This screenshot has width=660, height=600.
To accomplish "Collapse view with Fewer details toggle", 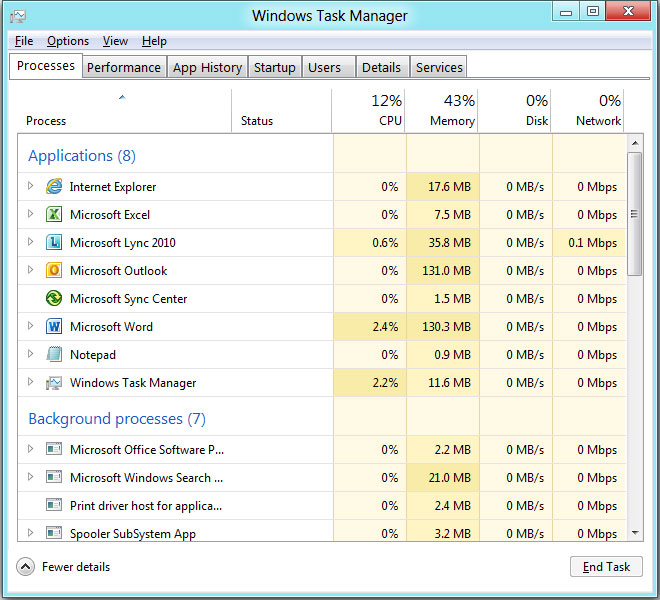I will pyautogui.click(x=26, y=567).
